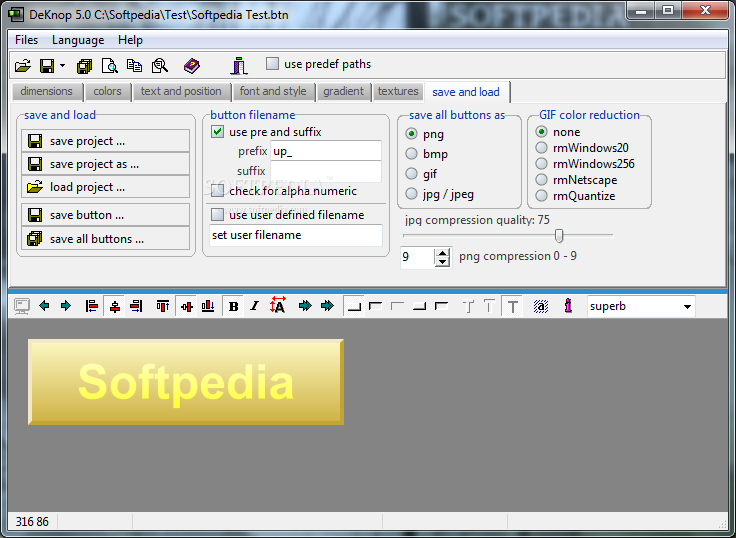The image size is (736, 538).
Task: Click the load project ... button
Action: pos(106,187)
